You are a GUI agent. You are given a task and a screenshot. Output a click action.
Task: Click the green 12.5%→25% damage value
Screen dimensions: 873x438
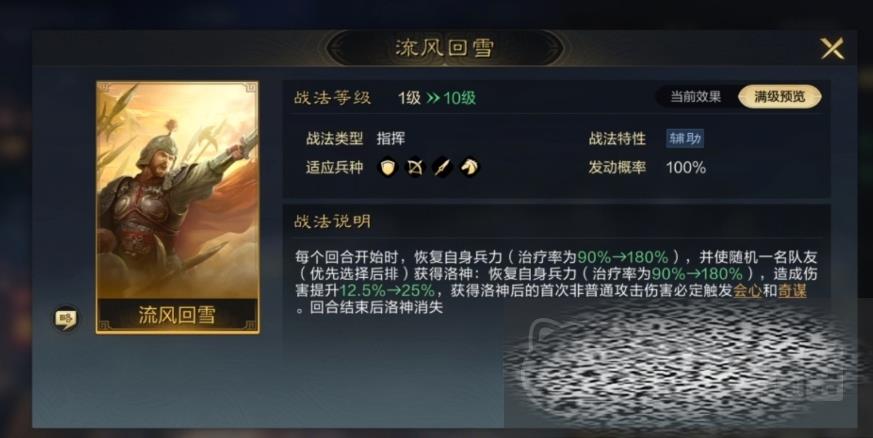coord(387,291)
